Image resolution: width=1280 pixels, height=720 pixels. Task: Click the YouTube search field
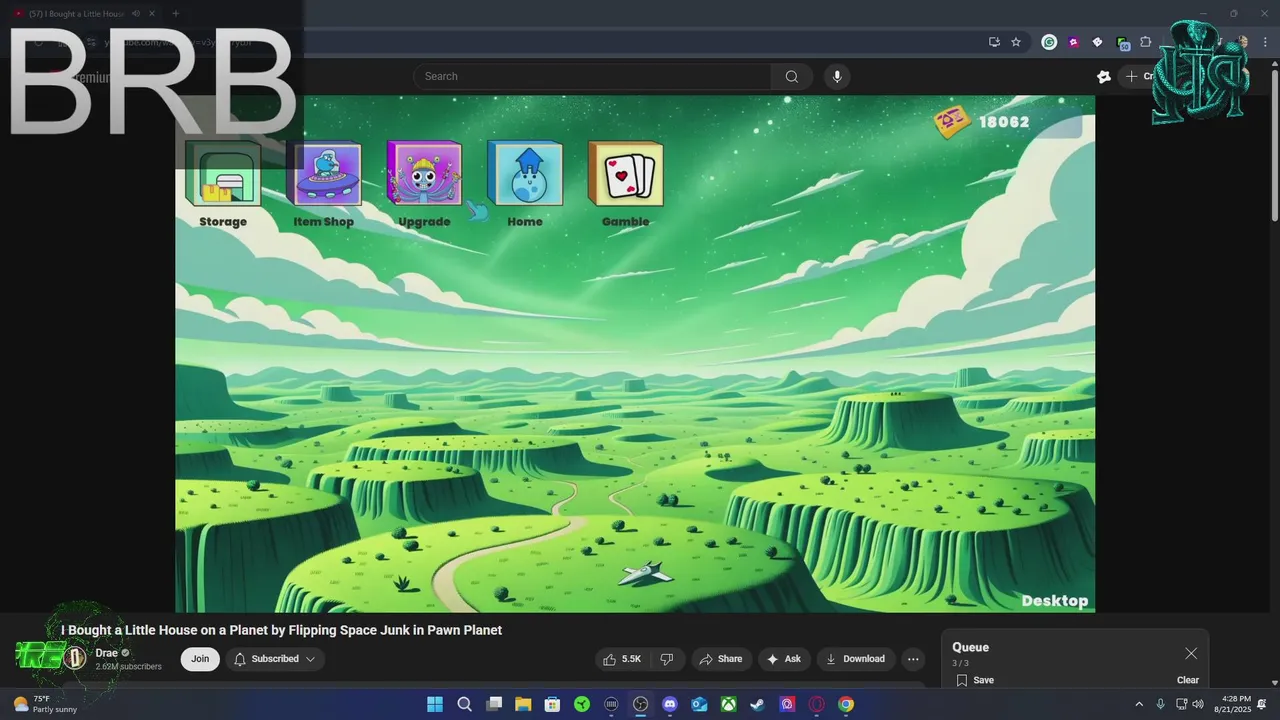click(592, 76)
